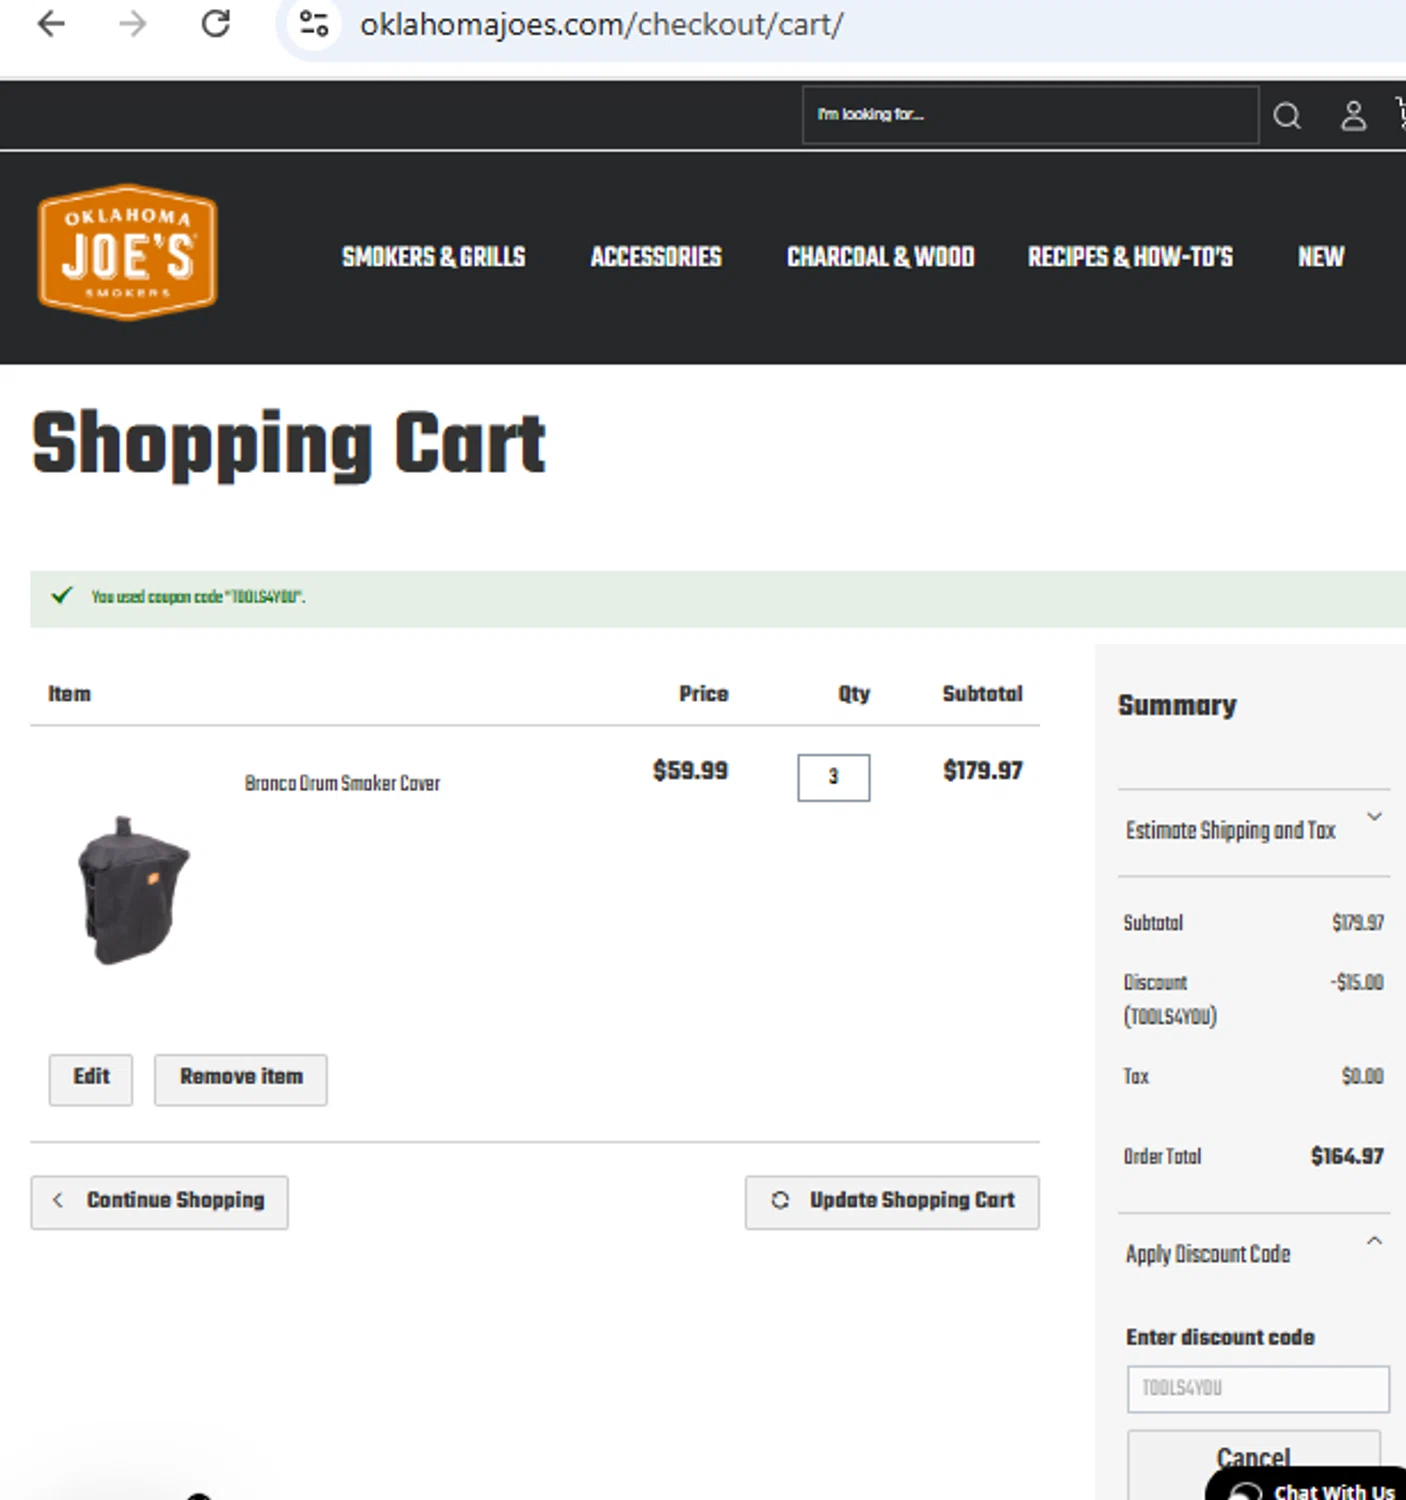The width and height of the screenshot is (1406, 1500).
Task: Collapse the Apply Discount Code section
Action: point(1374,1242)
